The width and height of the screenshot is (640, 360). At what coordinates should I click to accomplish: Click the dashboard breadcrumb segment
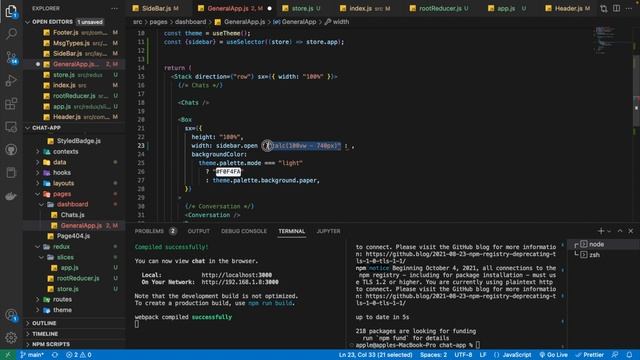coord(190,22)
